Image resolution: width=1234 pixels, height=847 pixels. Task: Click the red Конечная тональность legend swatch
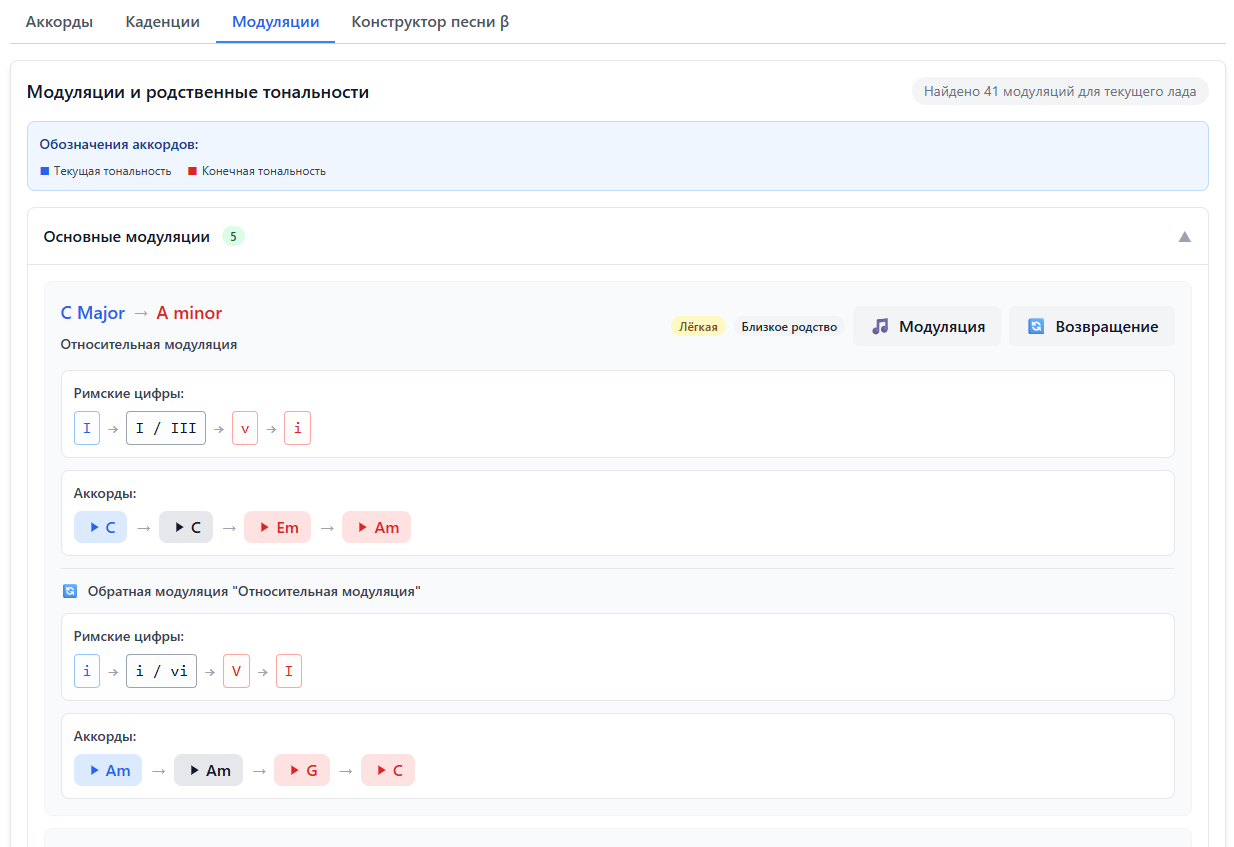pos(192,171)
